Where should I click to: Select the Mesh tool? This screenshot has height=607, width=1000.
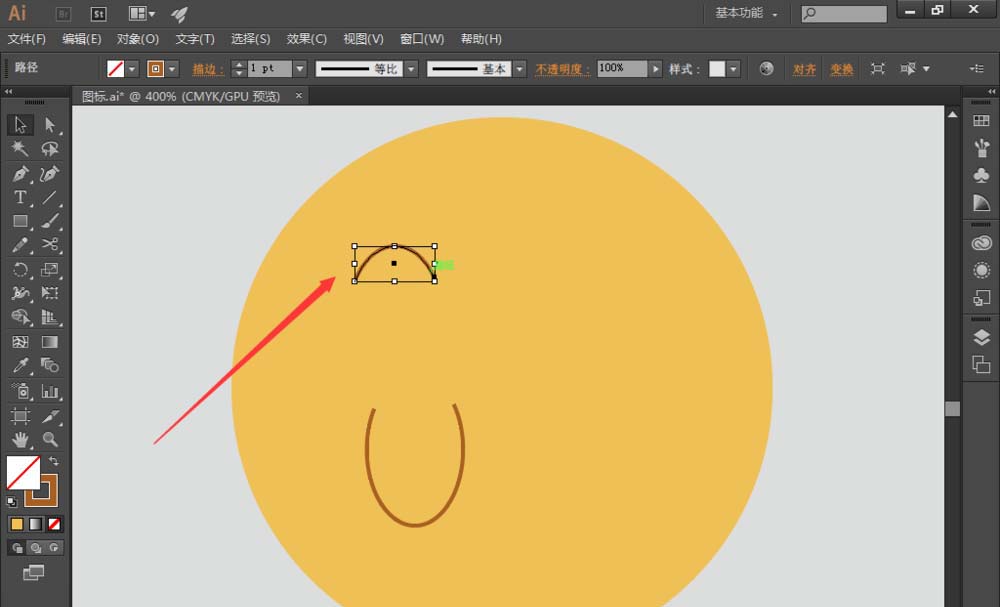click(20, 342)
